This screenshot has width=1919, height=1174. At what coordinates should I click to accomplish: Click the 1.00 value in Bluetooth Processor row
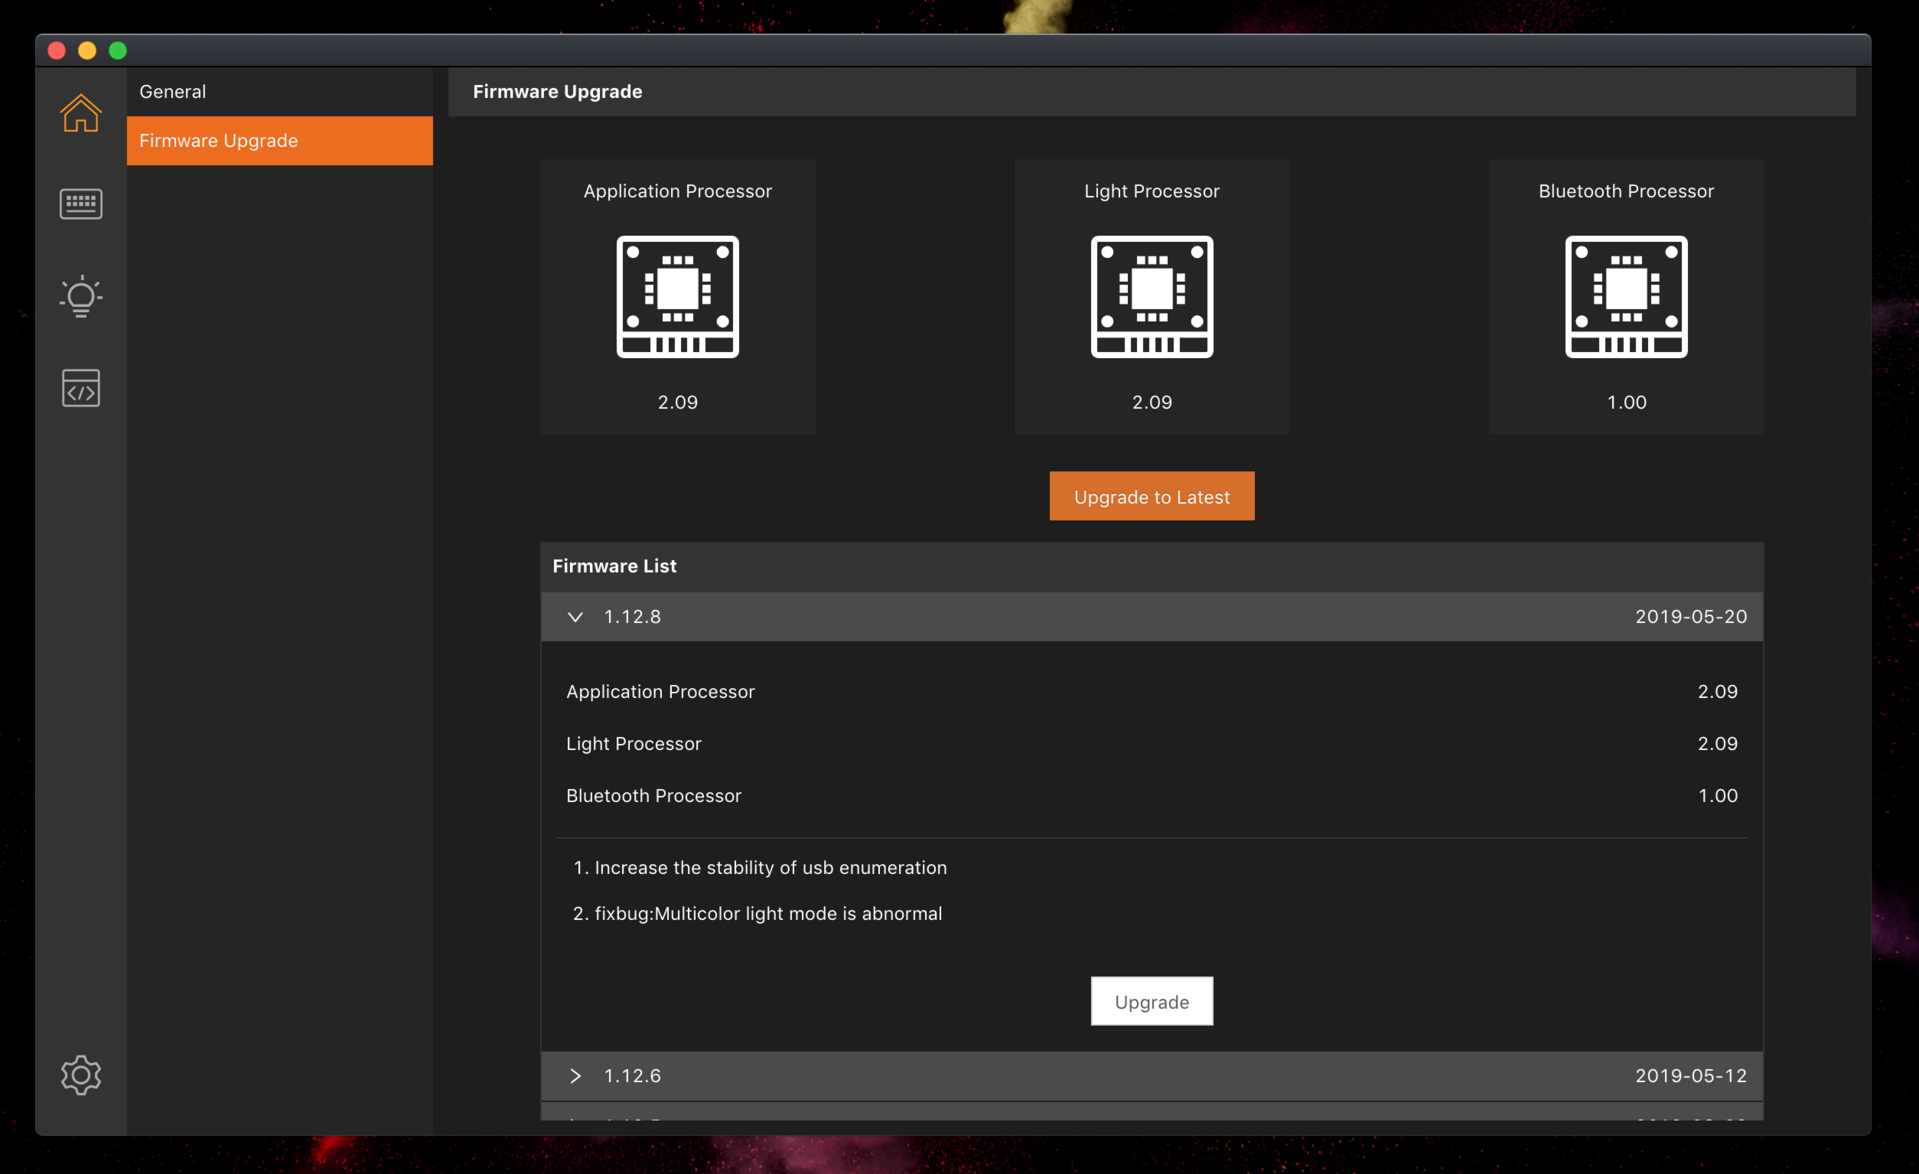1718,796
